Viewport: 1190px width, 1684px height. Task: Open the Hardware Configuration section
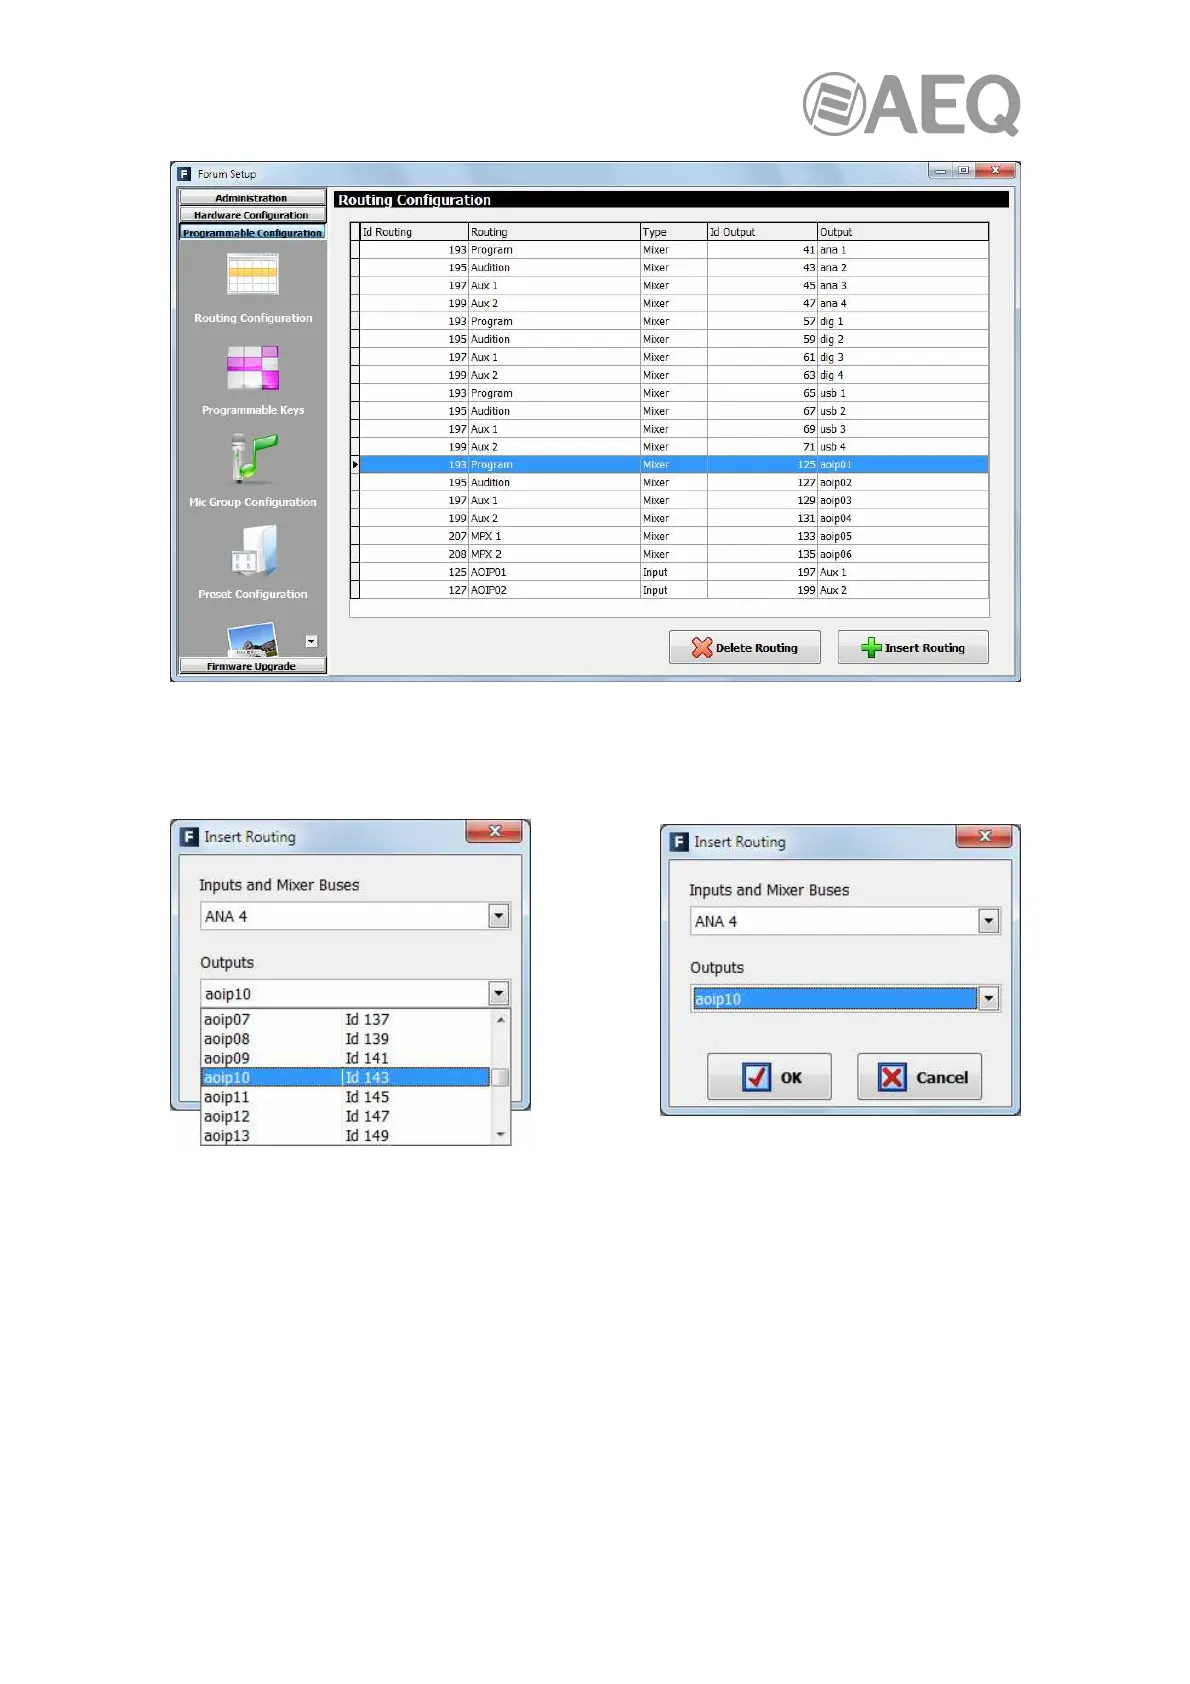coord(252,215)
